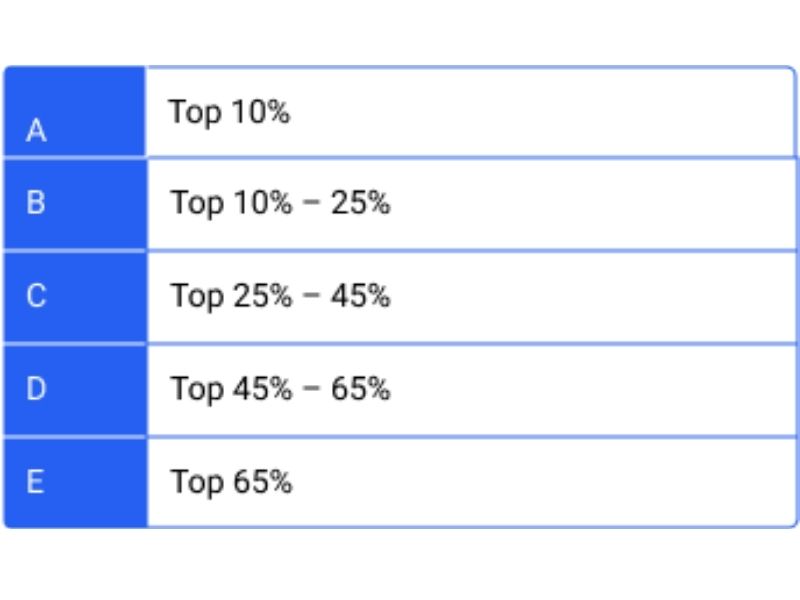Click the '45%' value in row D

(x=262, y=389)
